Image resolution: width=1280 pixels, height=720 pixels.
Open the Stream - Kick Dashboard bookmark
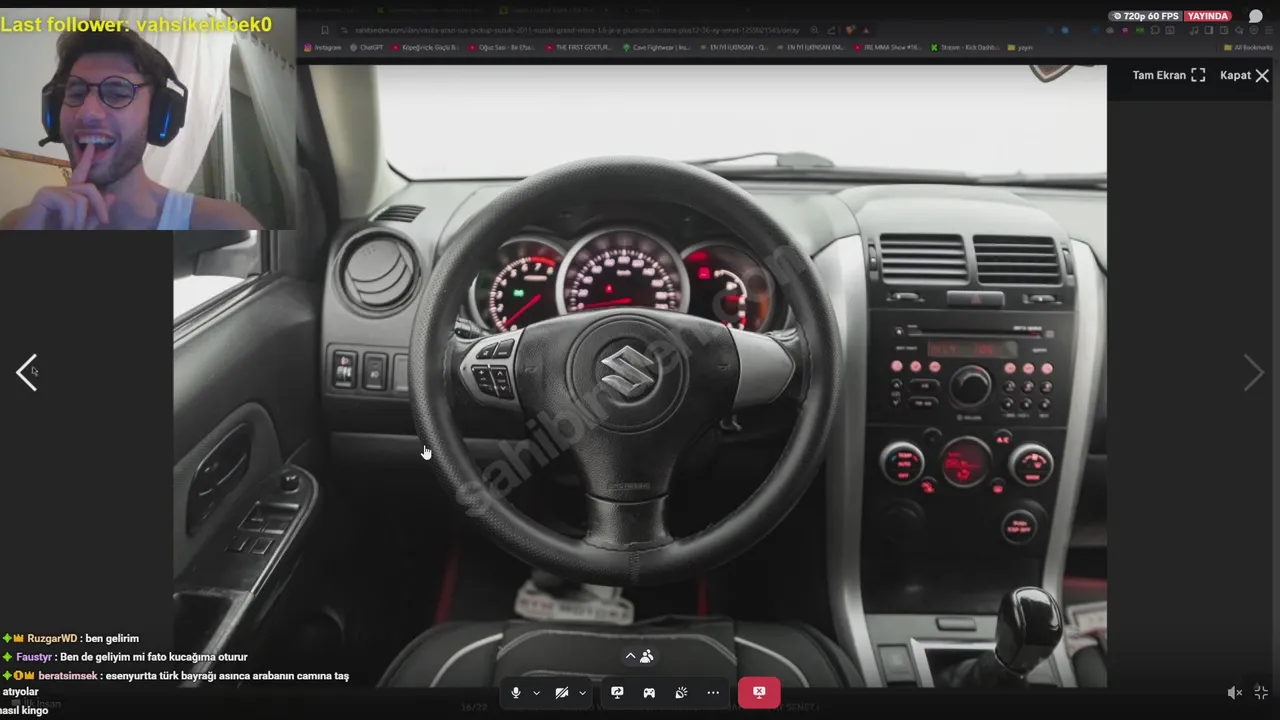pos(965,47)
